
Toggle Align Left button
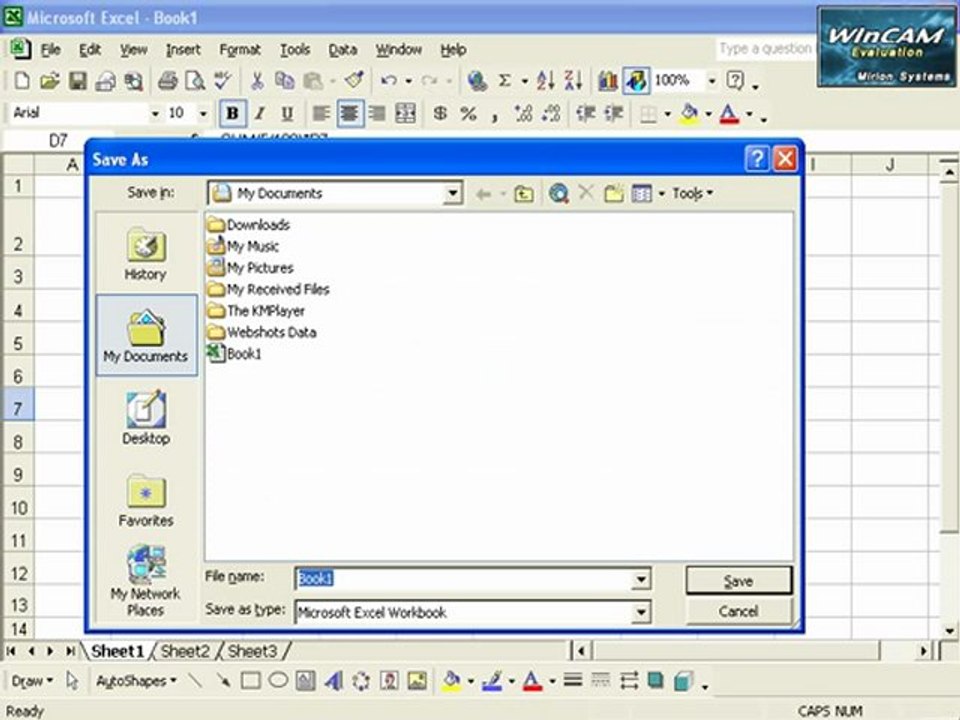click(321, 113)
